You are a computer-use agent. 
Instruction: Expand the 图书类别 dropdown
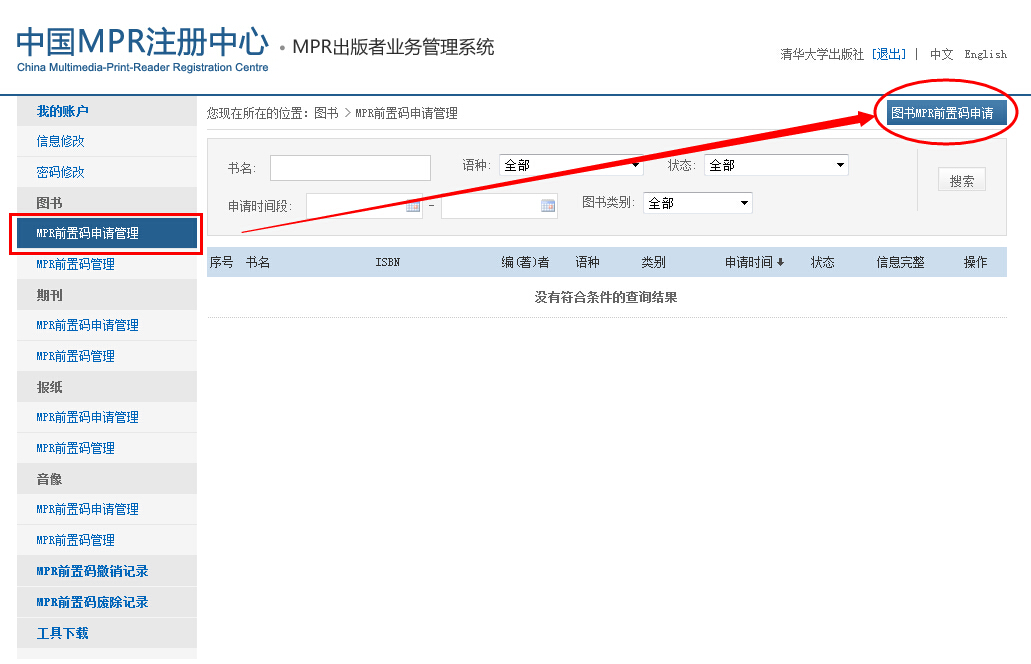(697, 203)
